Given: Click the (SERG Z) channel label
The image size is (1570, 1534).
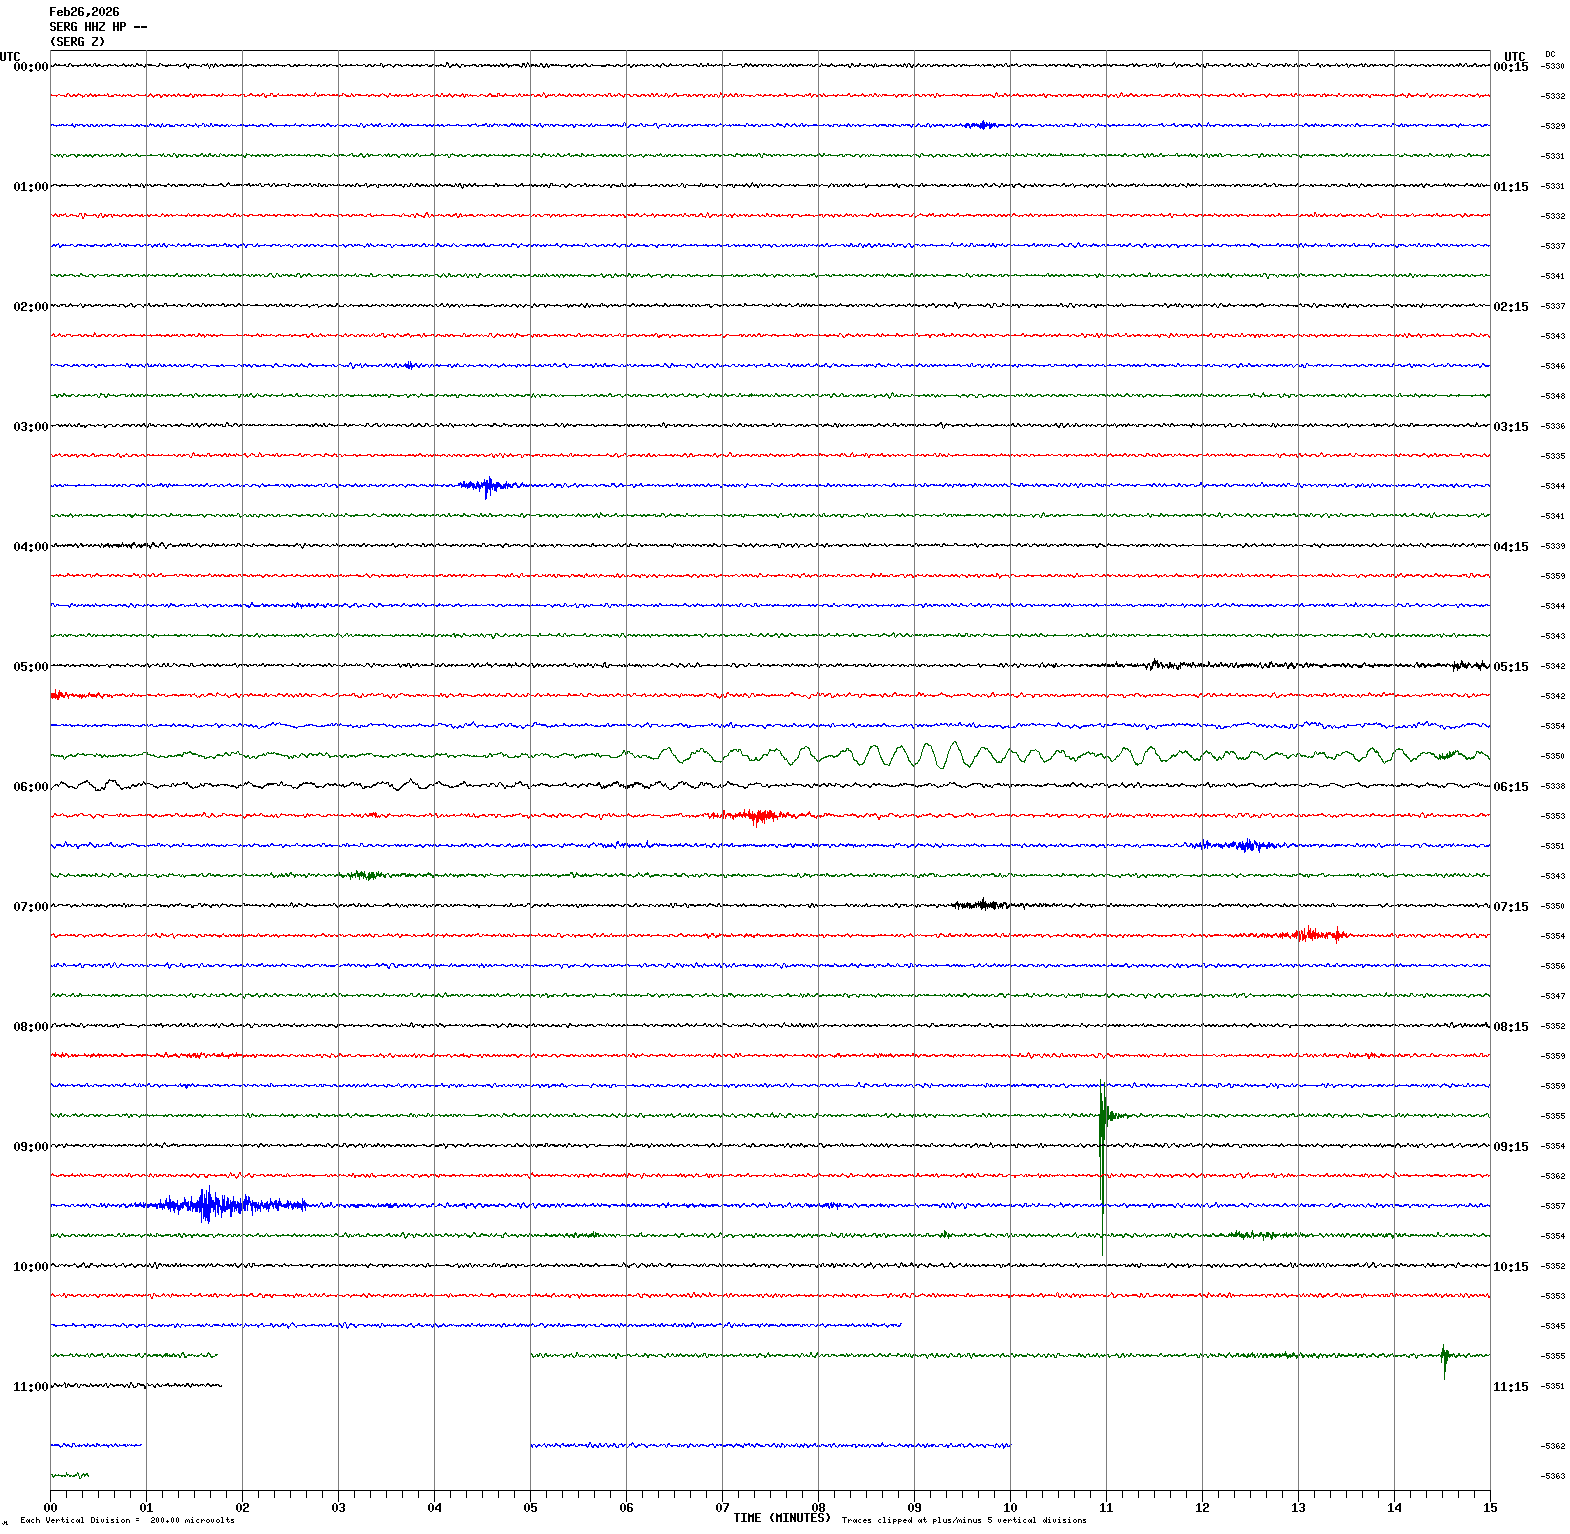Looking at the screenshot, I should tap(77, 42).
